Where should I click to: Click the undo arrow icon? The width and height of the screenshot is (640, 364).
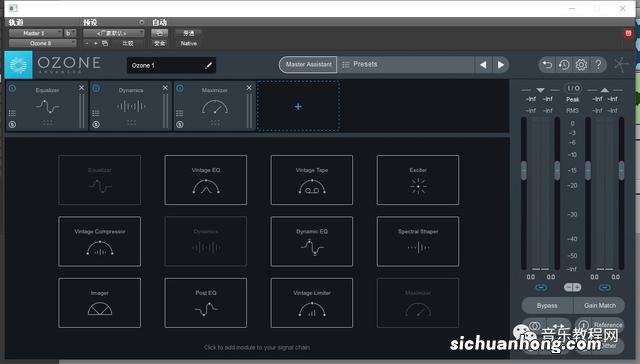[x=547, y=64]
